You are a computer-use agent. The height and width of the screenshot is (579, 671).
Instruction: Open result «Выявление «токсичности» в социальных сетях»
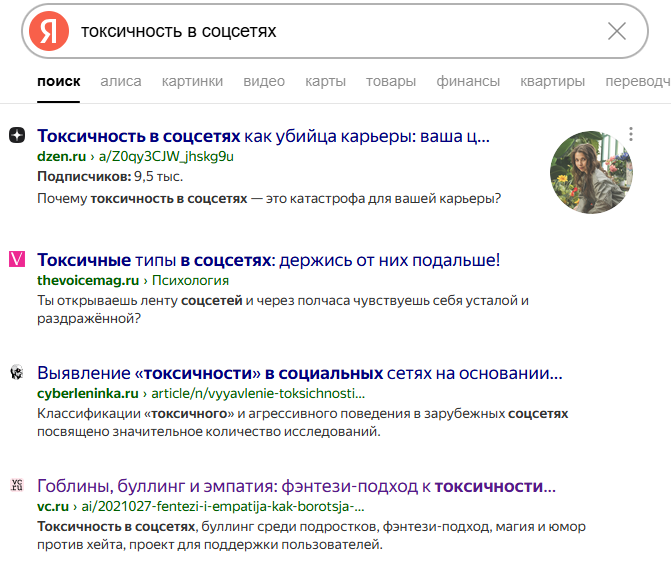pyautogui.click(x=300, y=373)
